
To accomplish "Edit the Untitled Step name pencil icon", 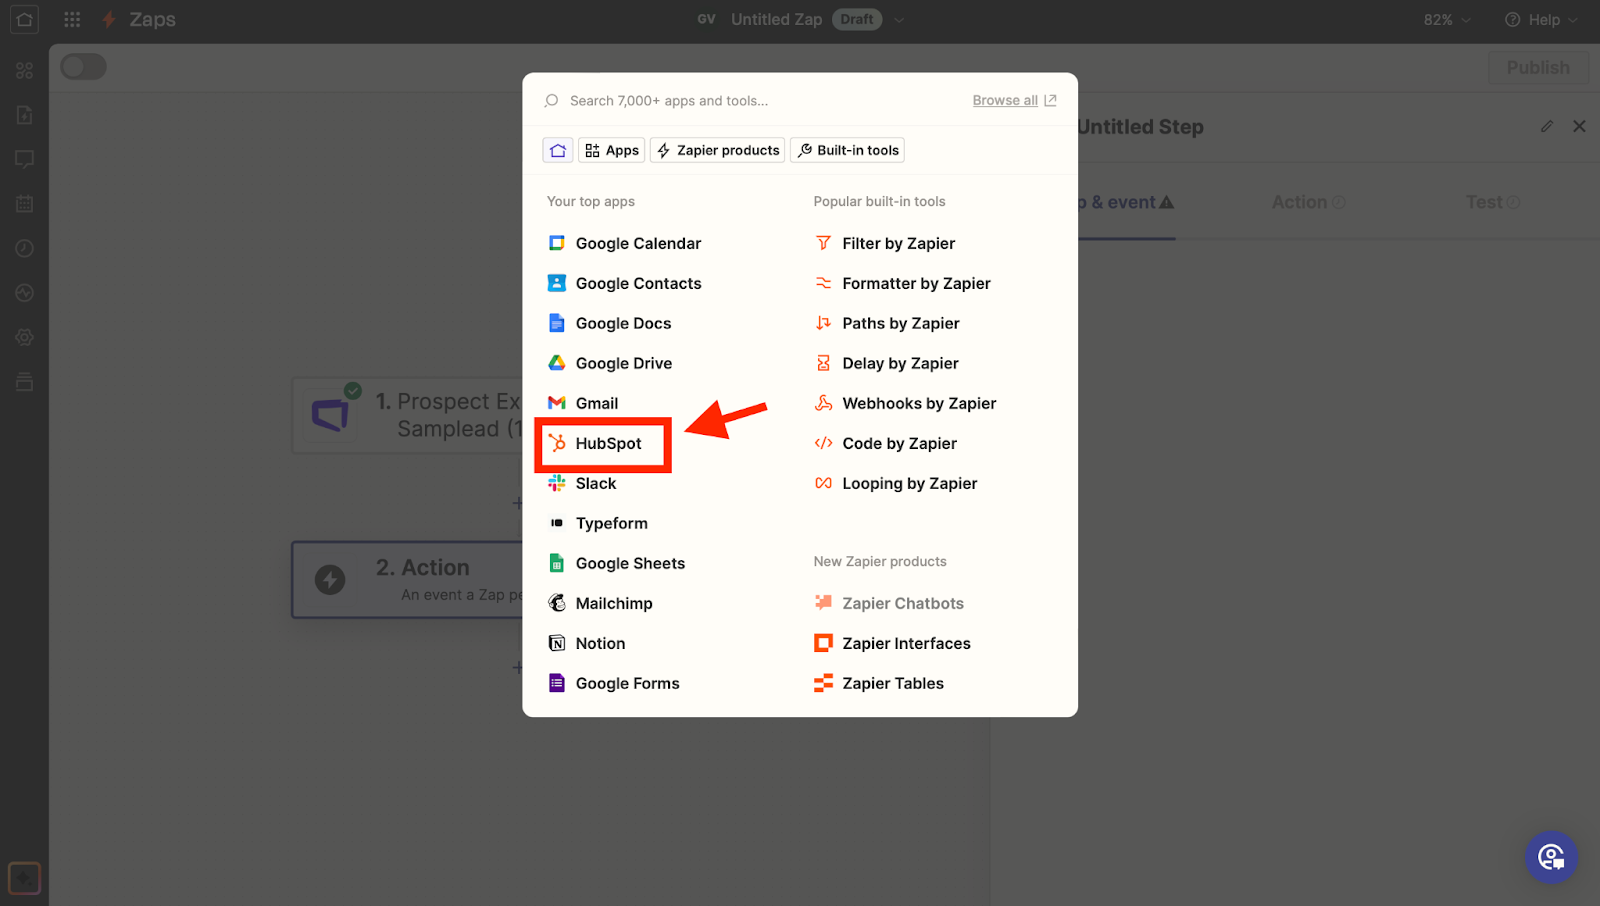I will [1547, 126].
